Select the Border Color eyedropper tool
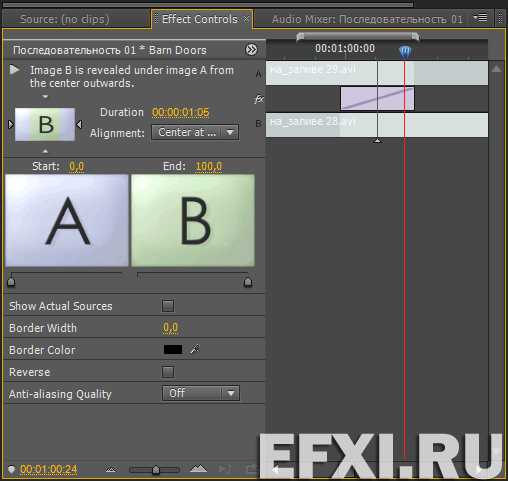 click(x=195, y=349)
